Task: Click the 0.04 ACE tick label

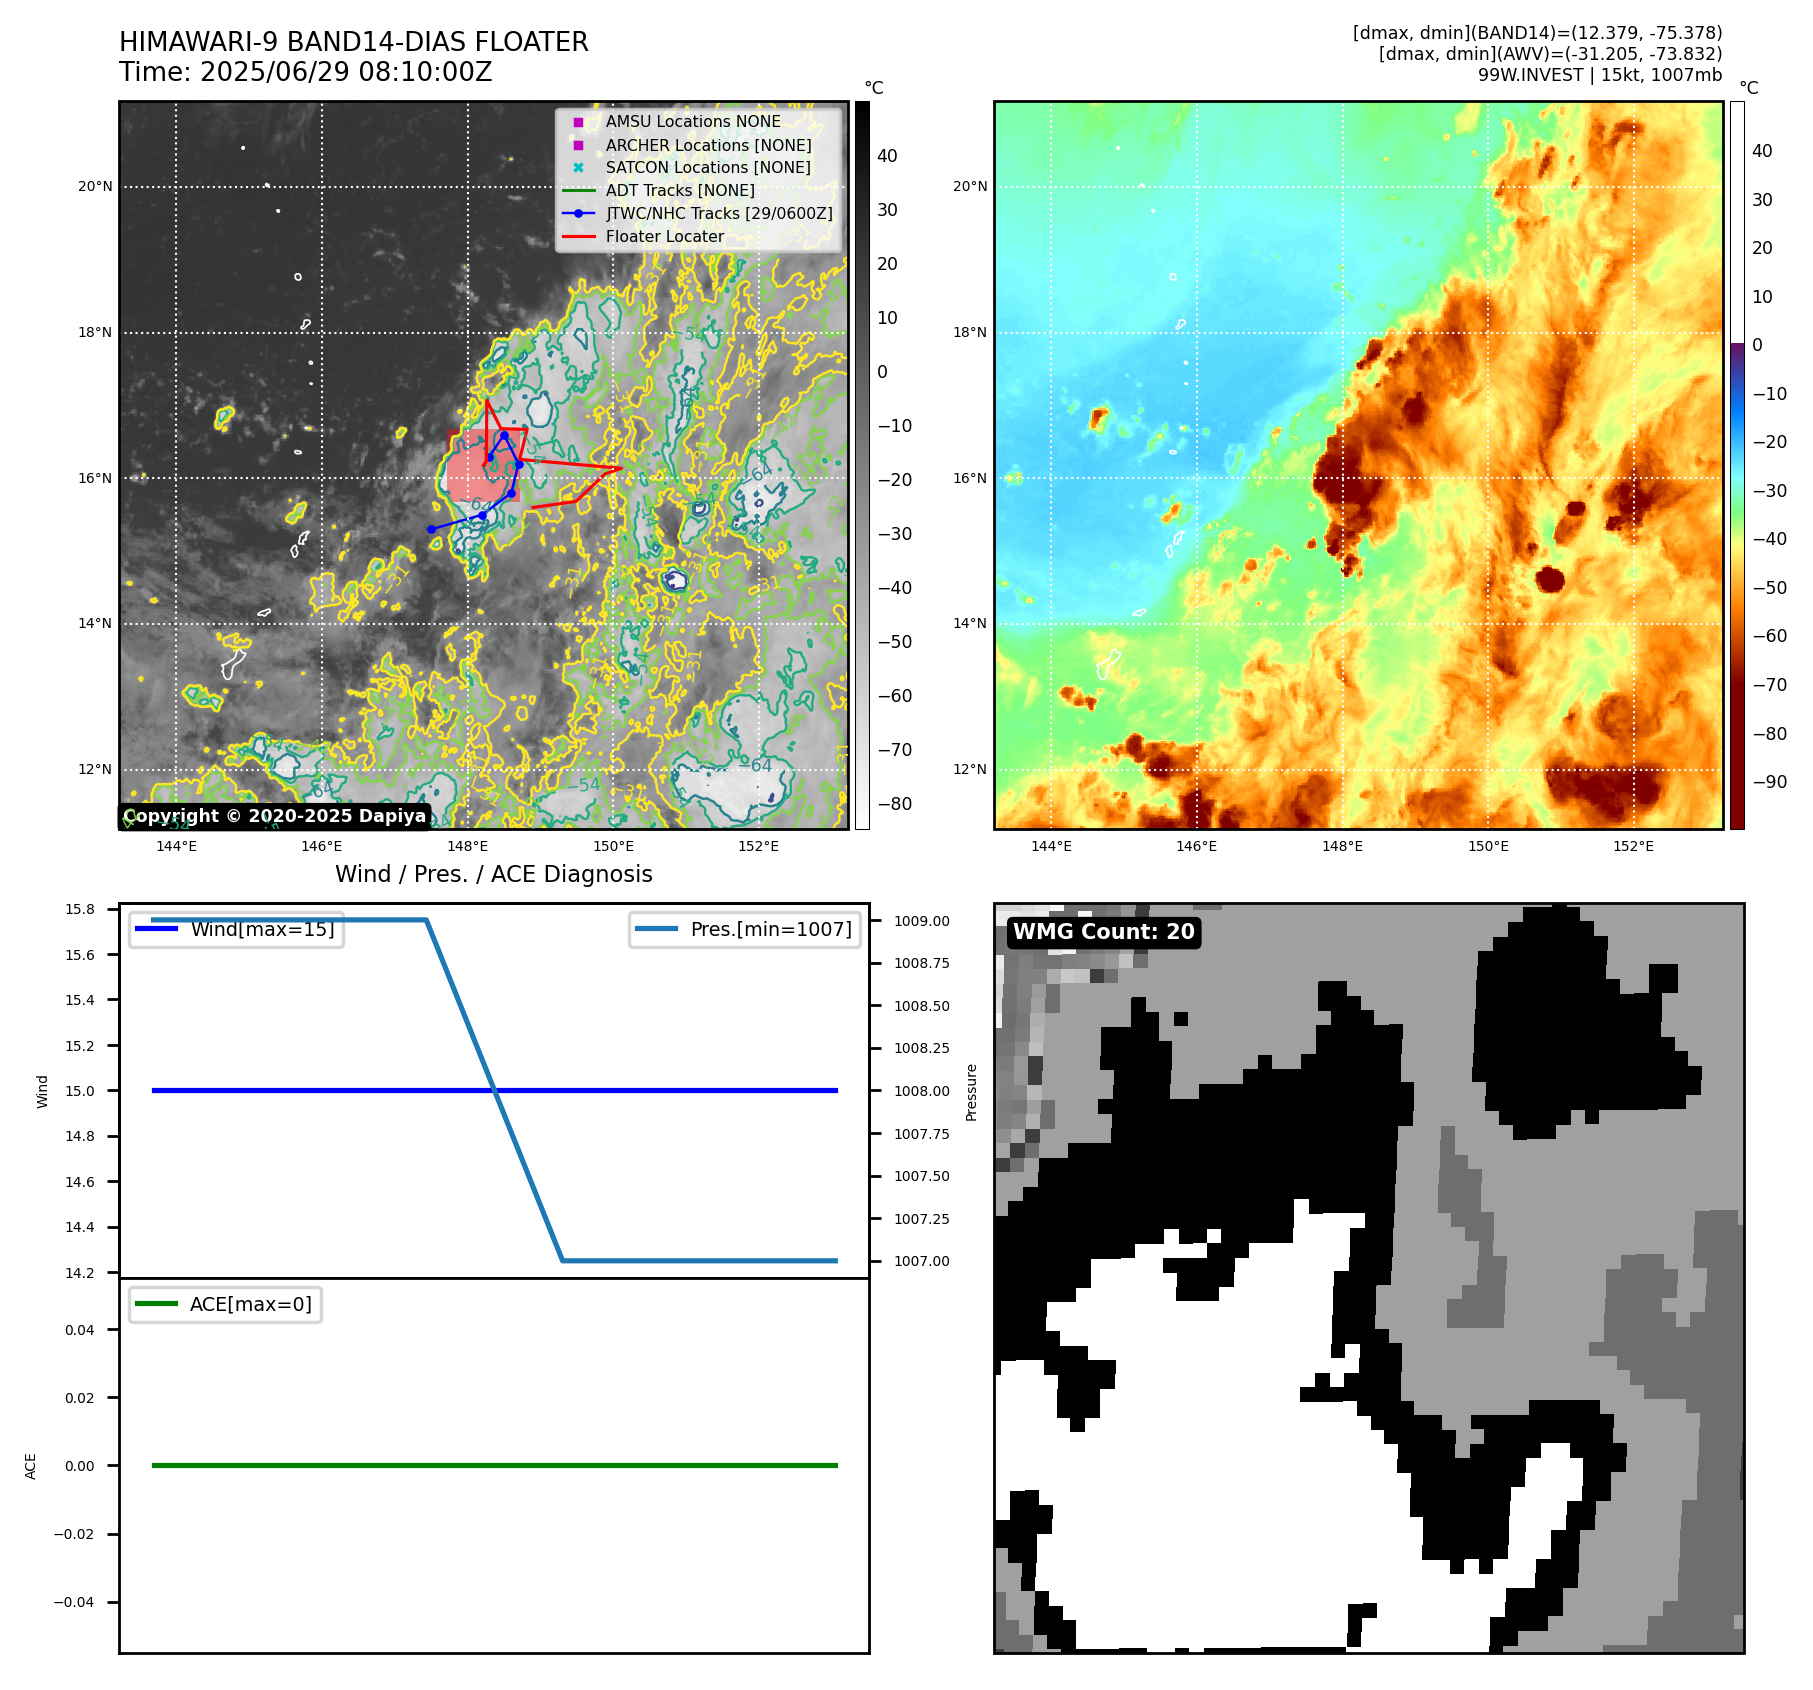Action: 80,1330
